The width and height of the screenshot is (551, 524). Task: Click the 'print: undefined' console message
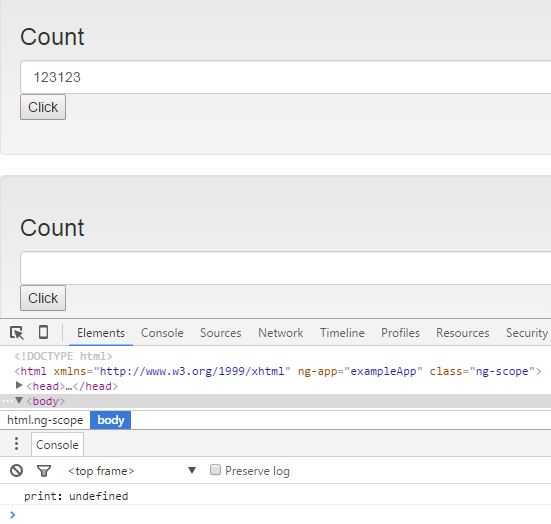[x=76, y=496]
